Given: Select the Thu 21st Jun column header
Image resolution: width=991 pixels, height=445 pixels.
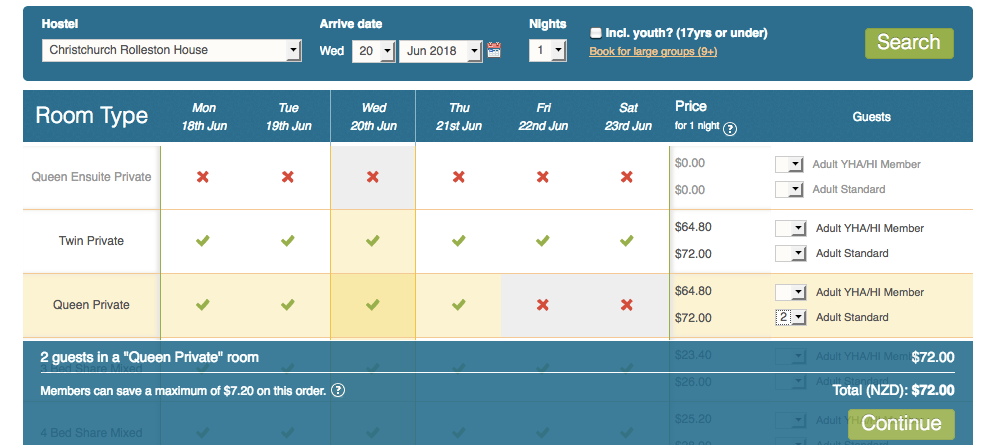Looking at the screenshot, I should click(459, 117).
